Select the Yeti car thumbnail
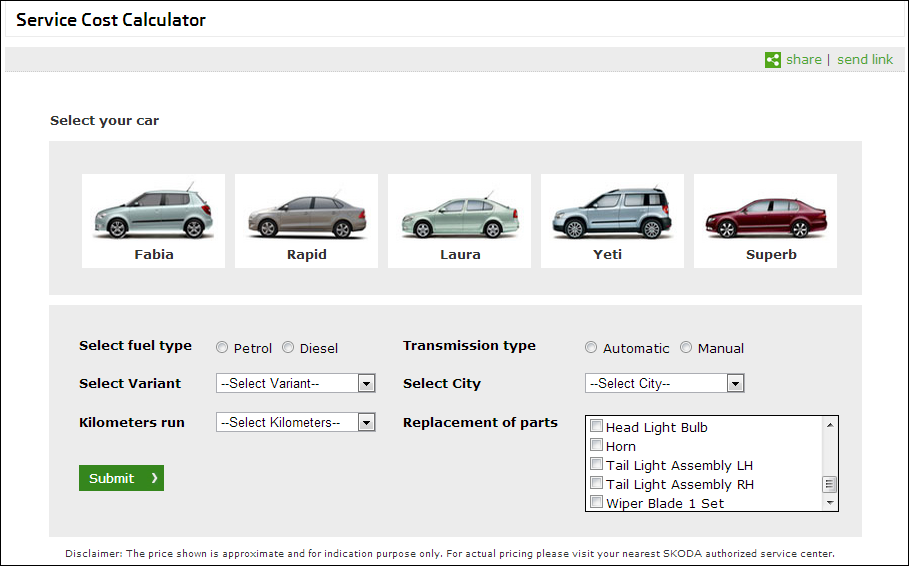The image size is (909, 566). pos(613,221)
